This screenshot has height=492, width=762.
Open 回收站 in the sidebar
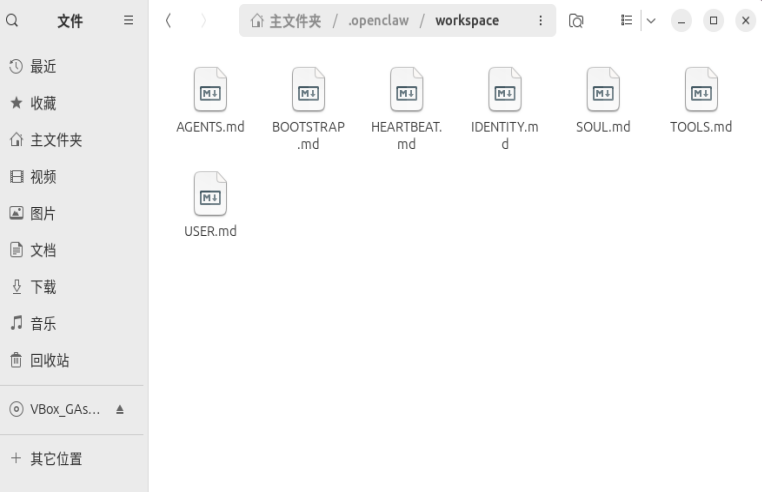coord(48,360)
